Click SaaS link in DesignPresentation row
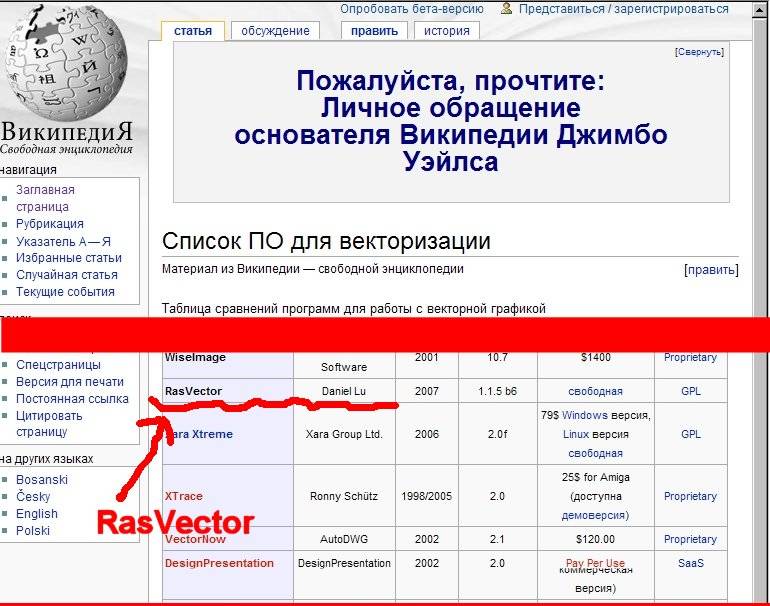 pos(690,563)
